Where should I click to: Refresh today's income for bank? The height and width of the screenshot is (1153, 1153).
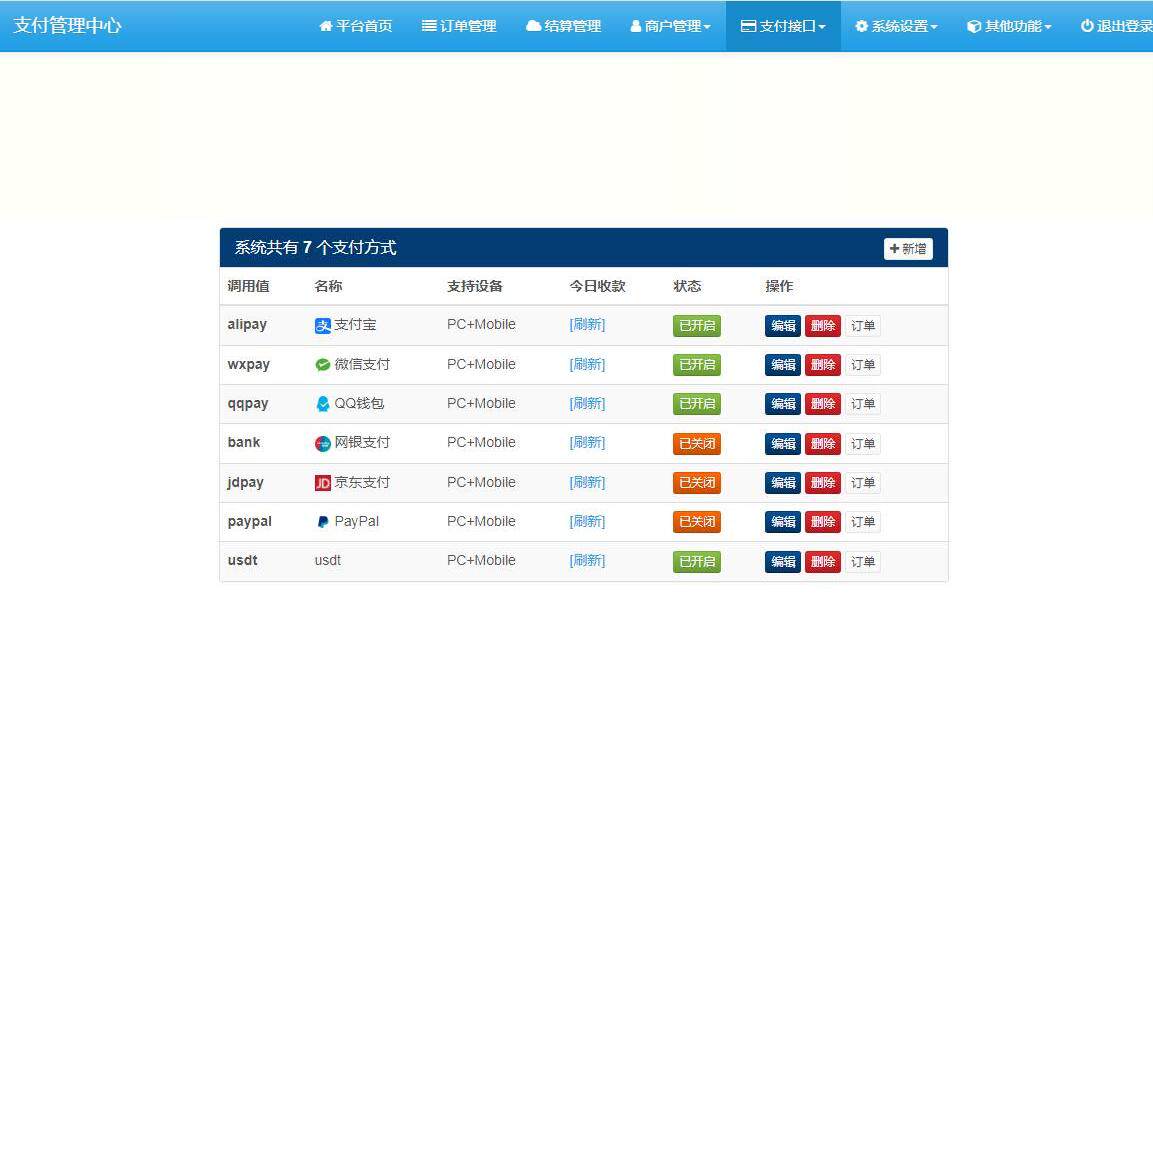(x=587, y=442)
